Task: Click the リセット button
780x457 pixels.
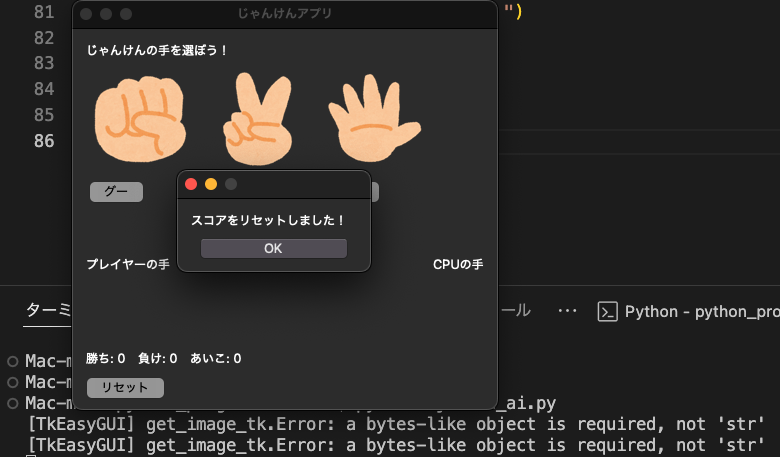Action: click(x=125, y=387)
